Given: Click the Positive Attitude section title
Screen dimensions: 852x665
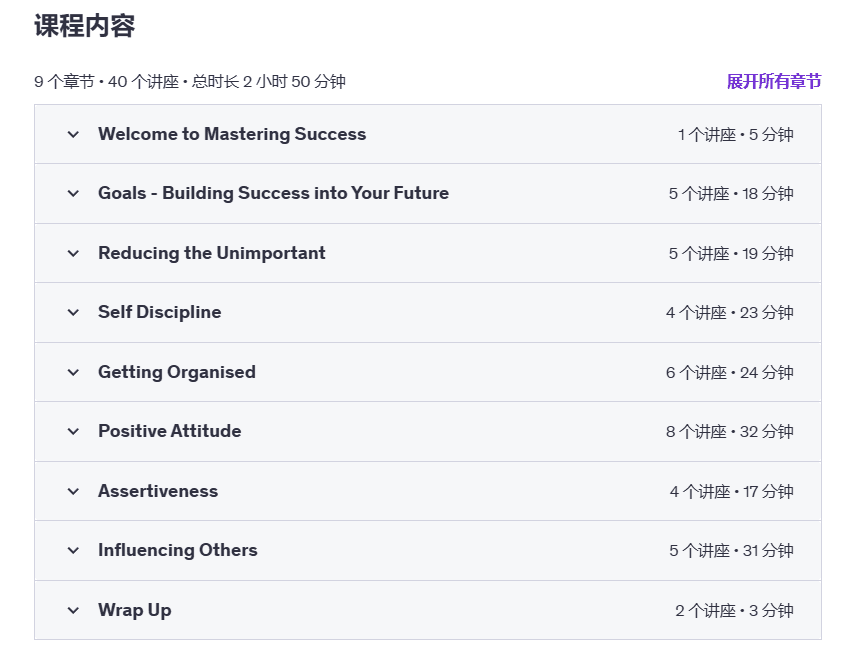Looking at the screenshot, I should tap(170, 431).
